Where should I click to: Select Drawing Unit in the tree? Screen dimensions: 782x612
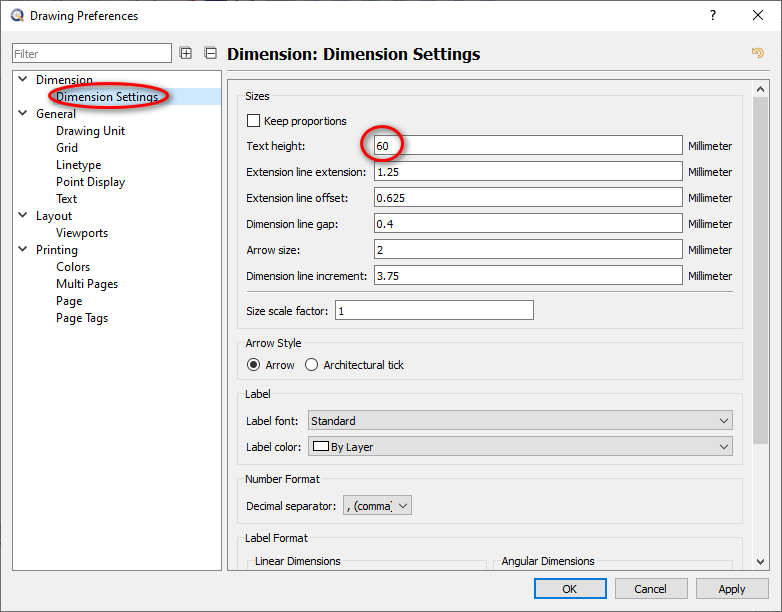click(90, 131)
